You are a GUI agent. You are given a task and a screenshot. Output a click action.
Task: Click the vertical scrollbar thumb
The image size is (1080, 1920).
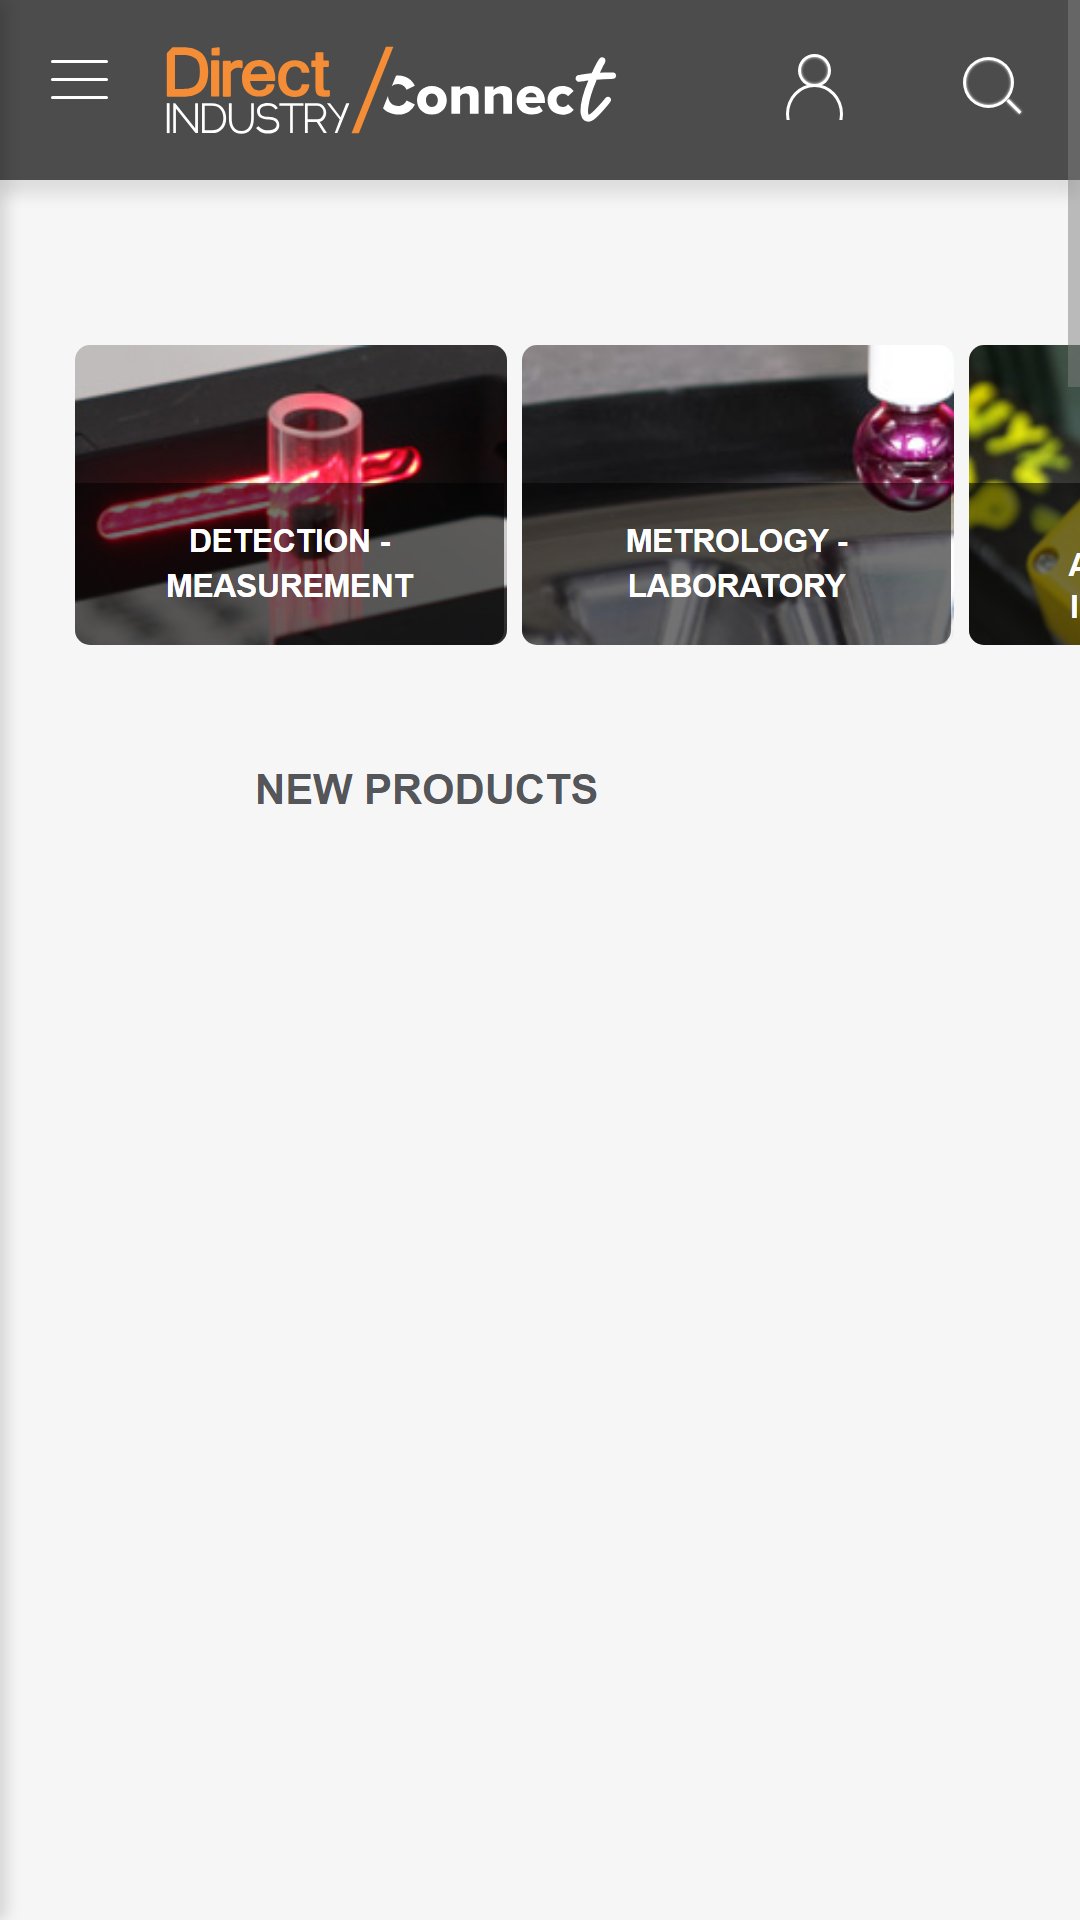coord(1074,193)
